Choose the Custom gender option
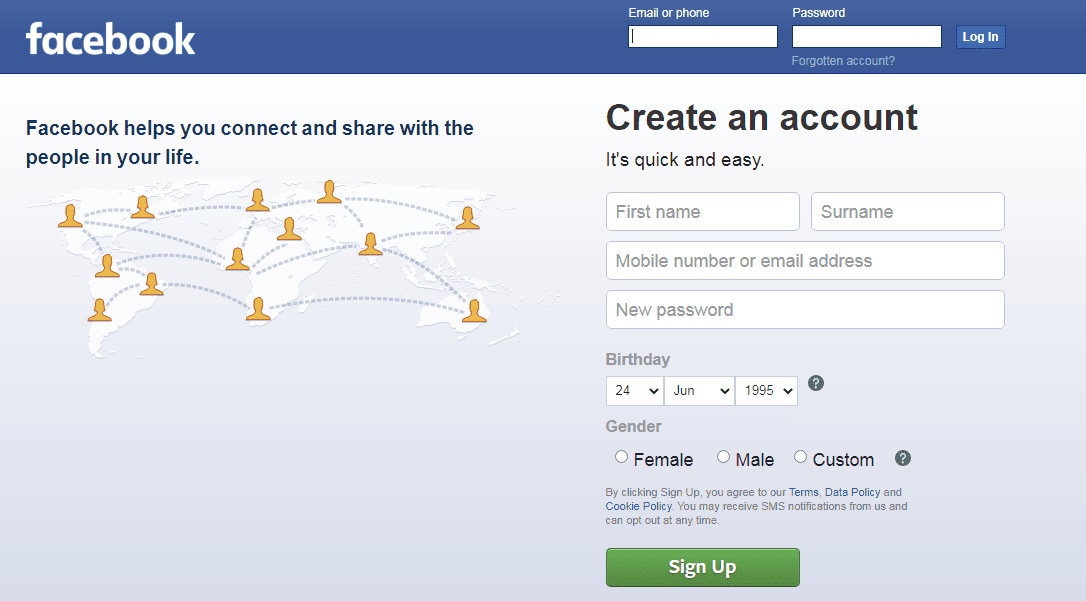1086x601 pixels. coord(800,457)
